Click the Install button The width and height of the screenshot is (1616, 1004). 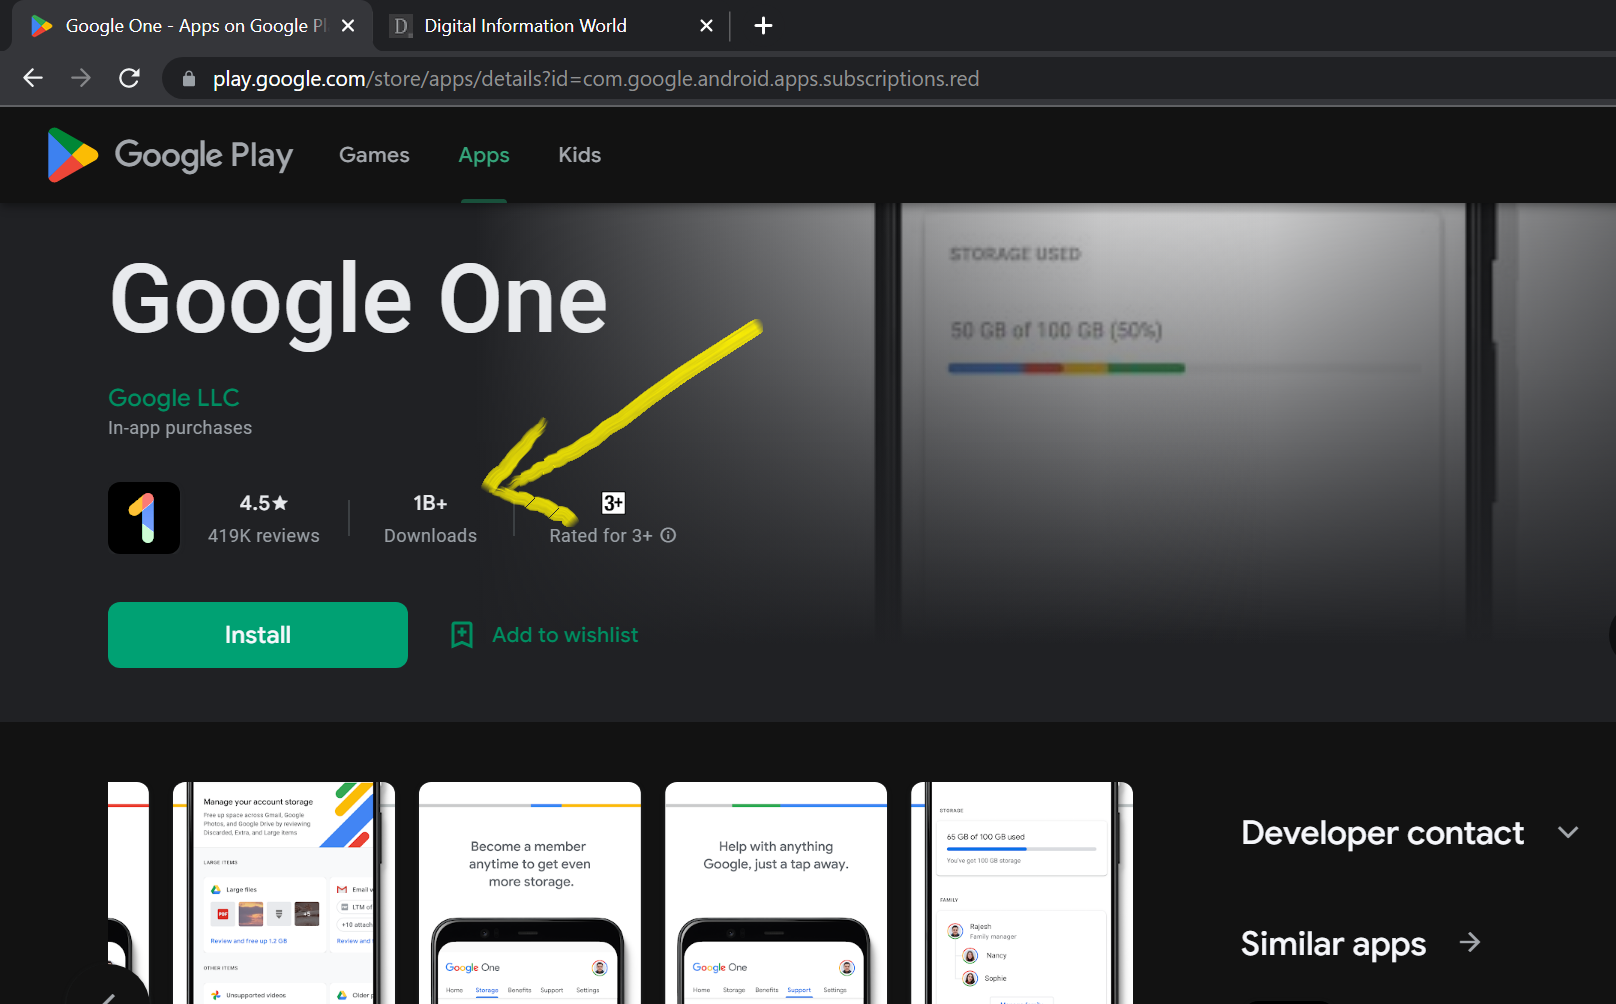(258, 635)
